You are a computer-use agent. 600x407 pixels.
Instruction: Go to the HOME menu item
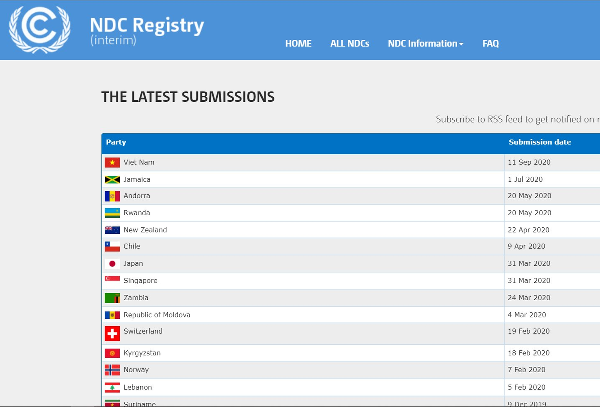pyautogui.click(x=298, y=44)
